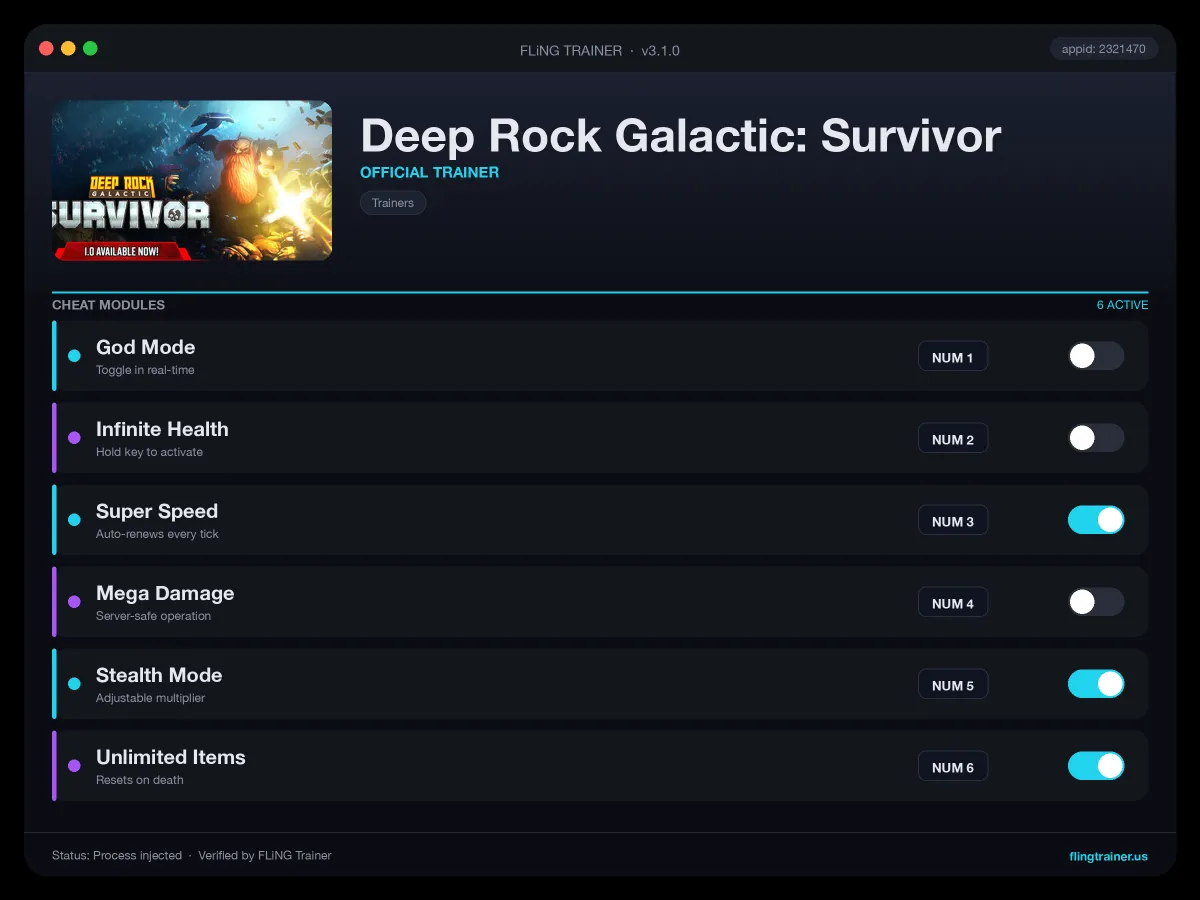Turn off the Stealth Mode toggle

(x=1096, y=684)
